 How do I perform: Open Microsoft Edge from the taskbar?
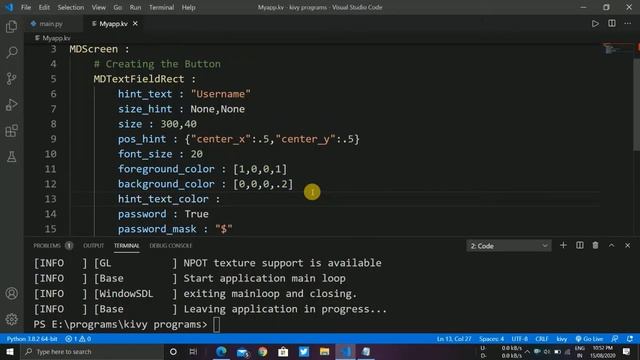coord(221,351)
